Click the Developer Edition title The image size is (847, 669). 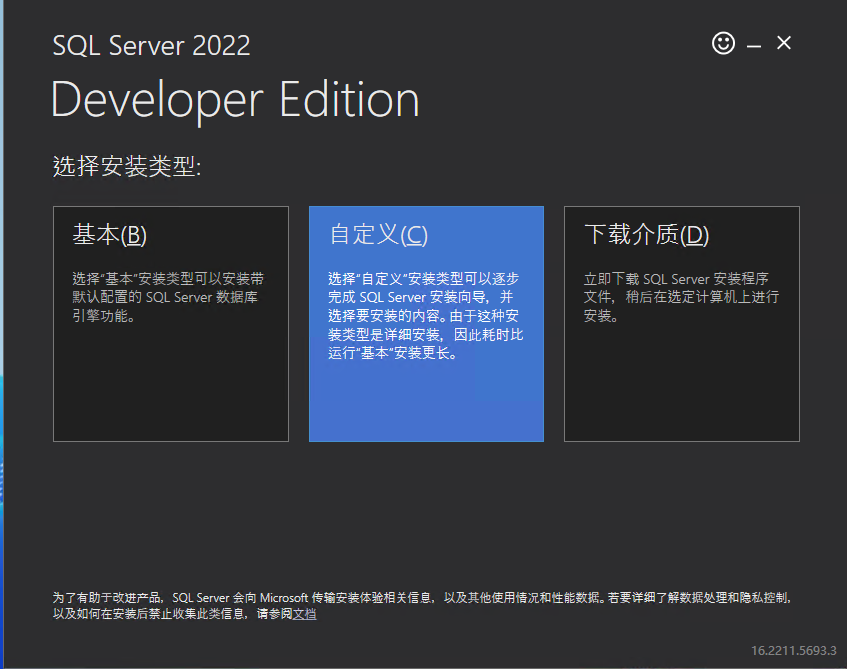(x=235, y=101)
